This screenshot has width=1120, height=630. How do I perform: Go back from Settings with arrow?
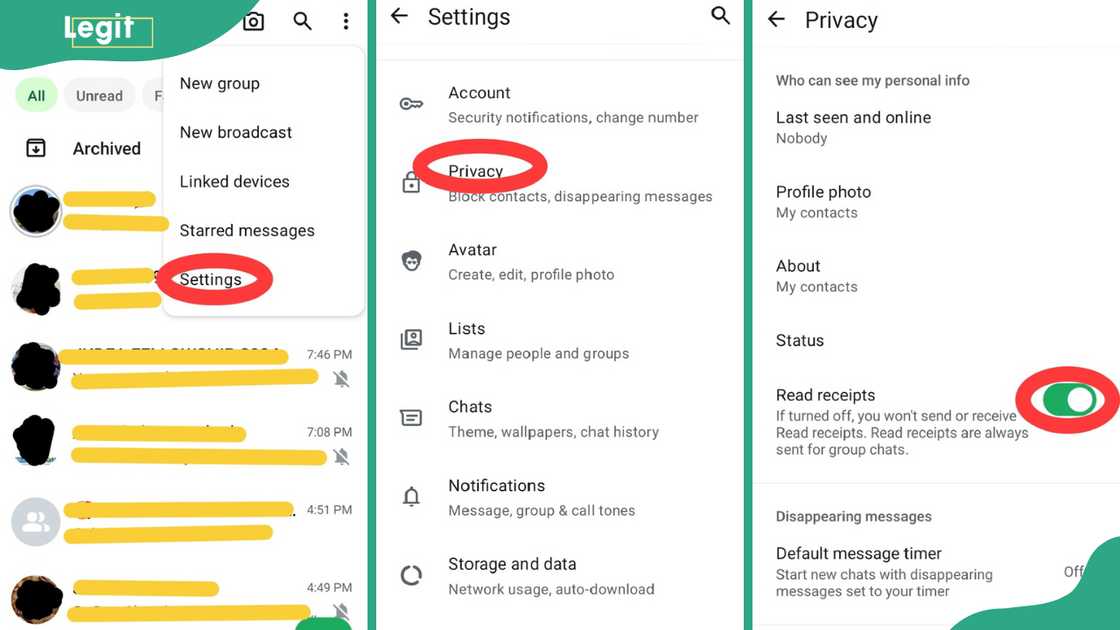click(x=399, y=16)
